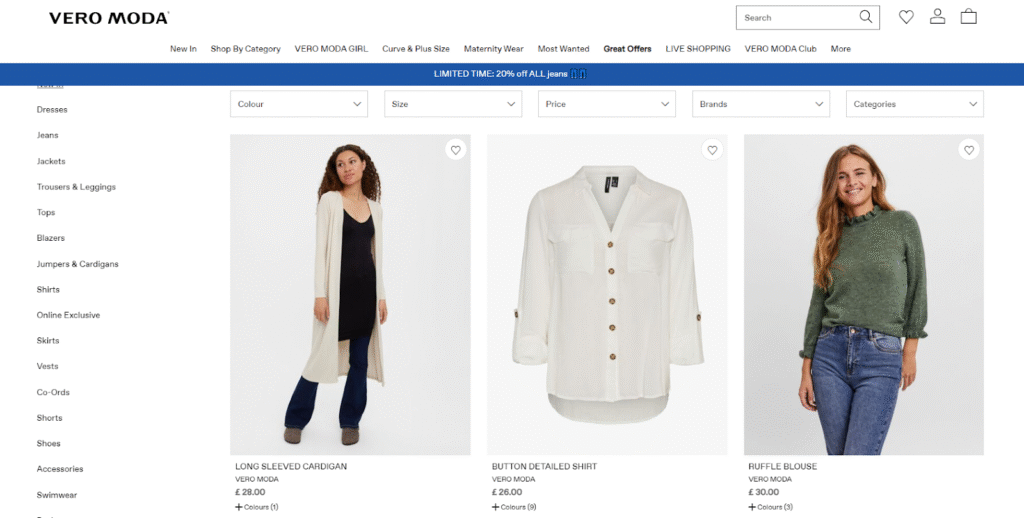Expand colours for Long Sleeved Cardigan

[x=257, y=507]
